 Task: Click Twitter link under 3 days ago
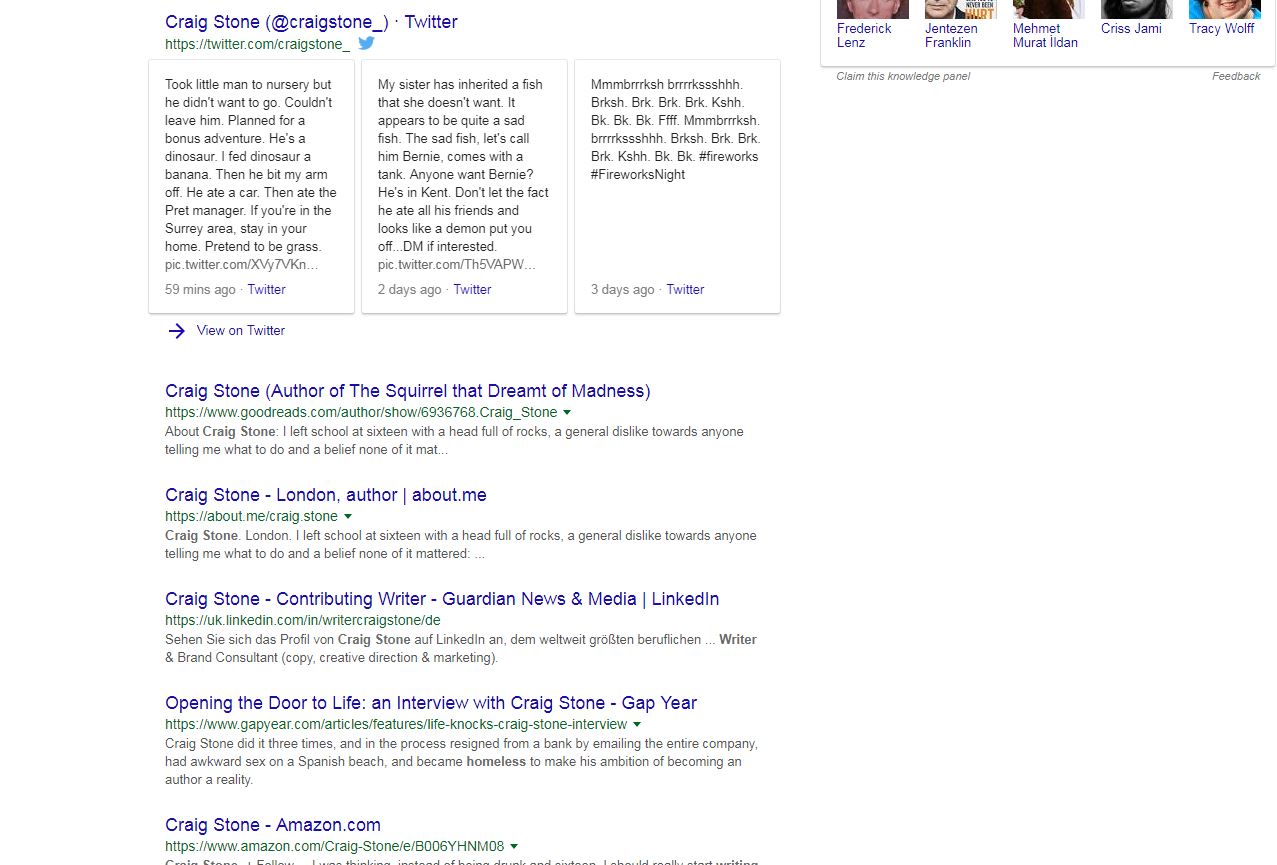tap(685, 290)
